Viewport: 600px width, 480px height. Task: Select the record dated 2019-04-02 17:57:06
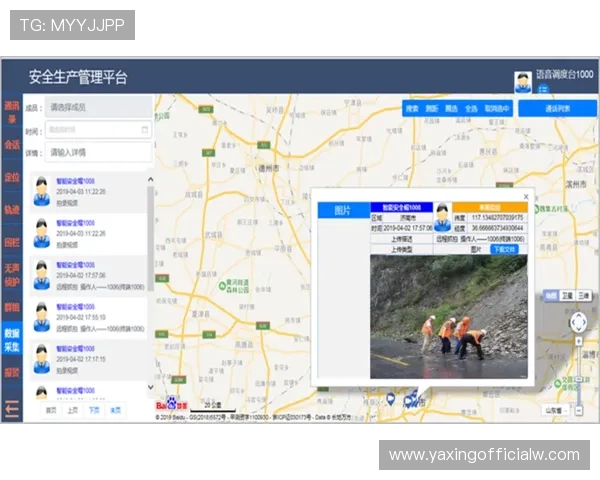coord(89,276)
